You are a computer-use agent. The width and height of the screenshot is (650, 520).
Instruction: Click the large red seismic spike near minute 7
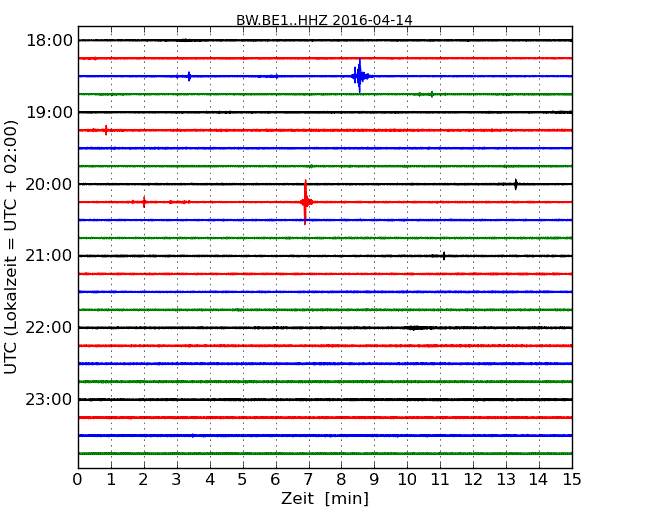click(x=306, y=202)
